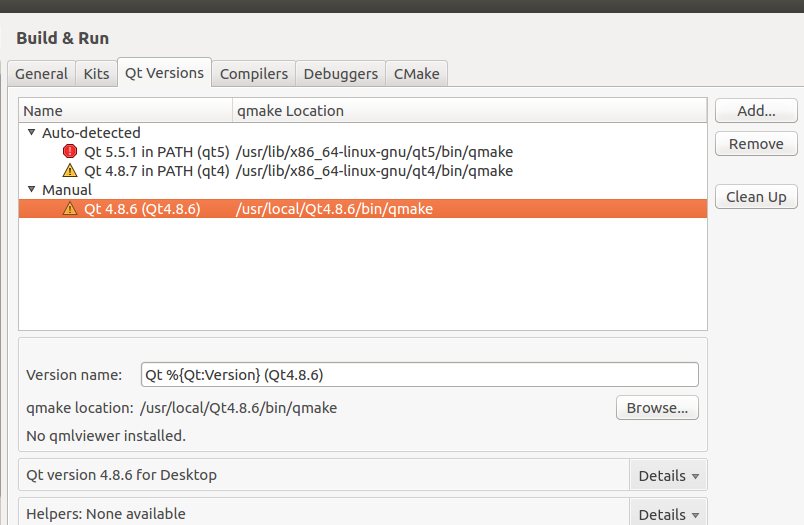Click the red error icon on Qt 5.5.1
Viewport: 804px width, 525px height.
[x=70, y=151]
